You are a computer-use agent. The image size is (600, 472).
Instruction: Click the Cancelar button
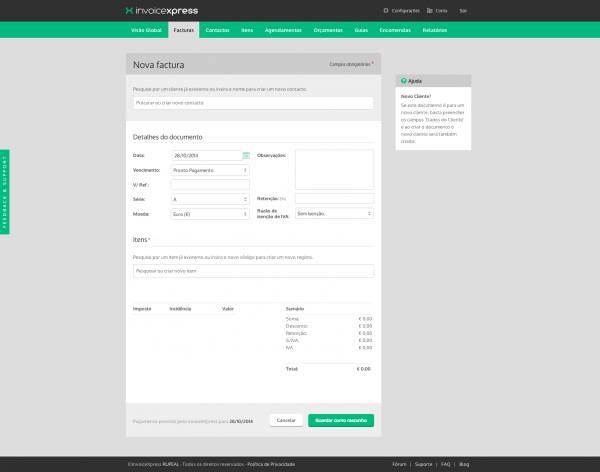click(x=286, y=420)
